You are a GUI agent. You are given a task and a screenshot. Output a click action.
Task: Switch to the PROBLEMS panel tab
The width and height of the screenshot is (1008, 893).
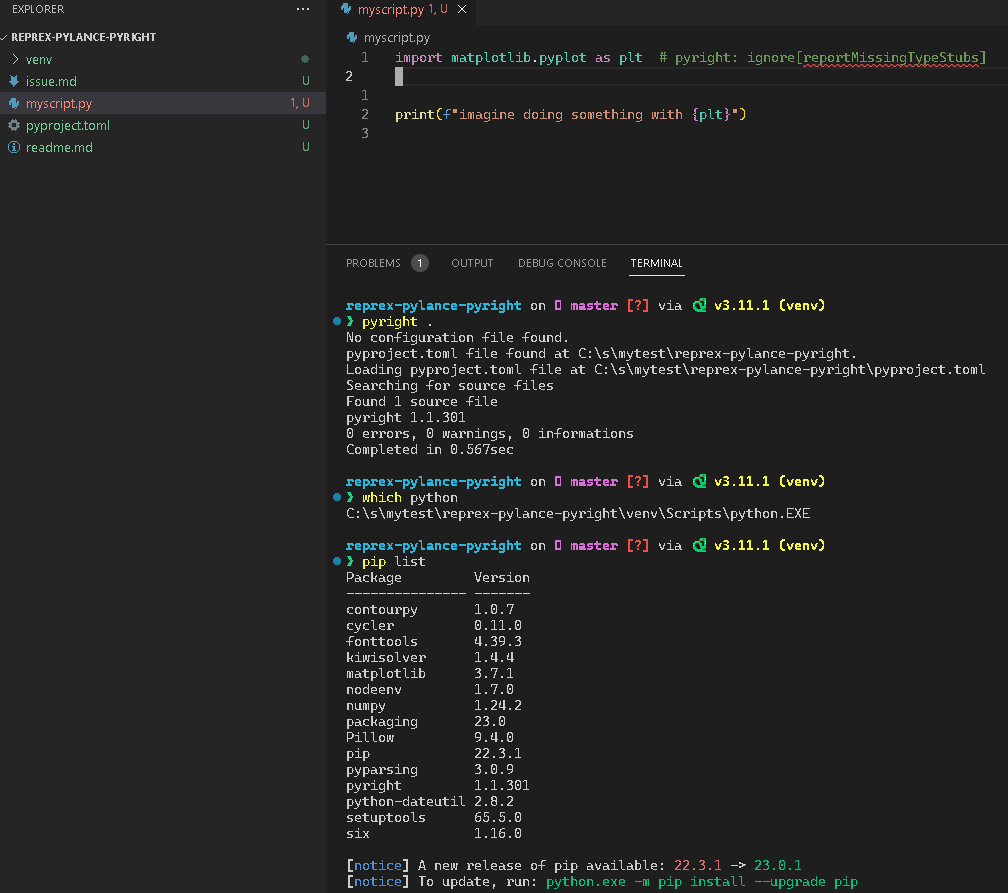[373, 263]
